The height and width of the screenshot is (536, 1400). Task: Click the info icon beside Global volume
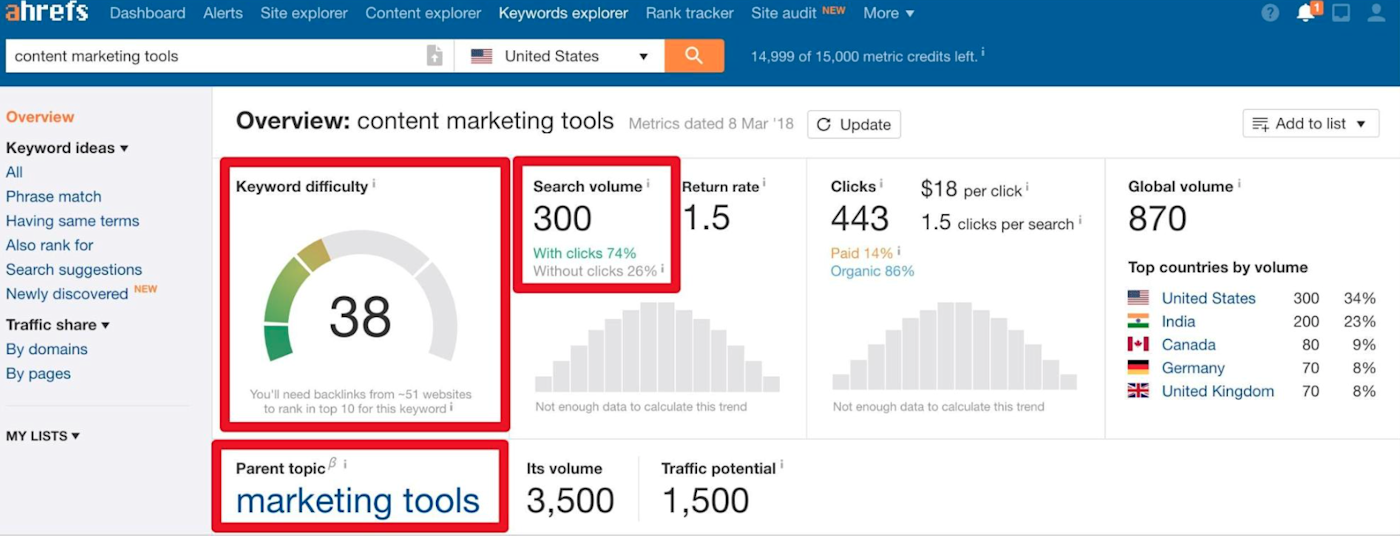[x=1240, y=184]
